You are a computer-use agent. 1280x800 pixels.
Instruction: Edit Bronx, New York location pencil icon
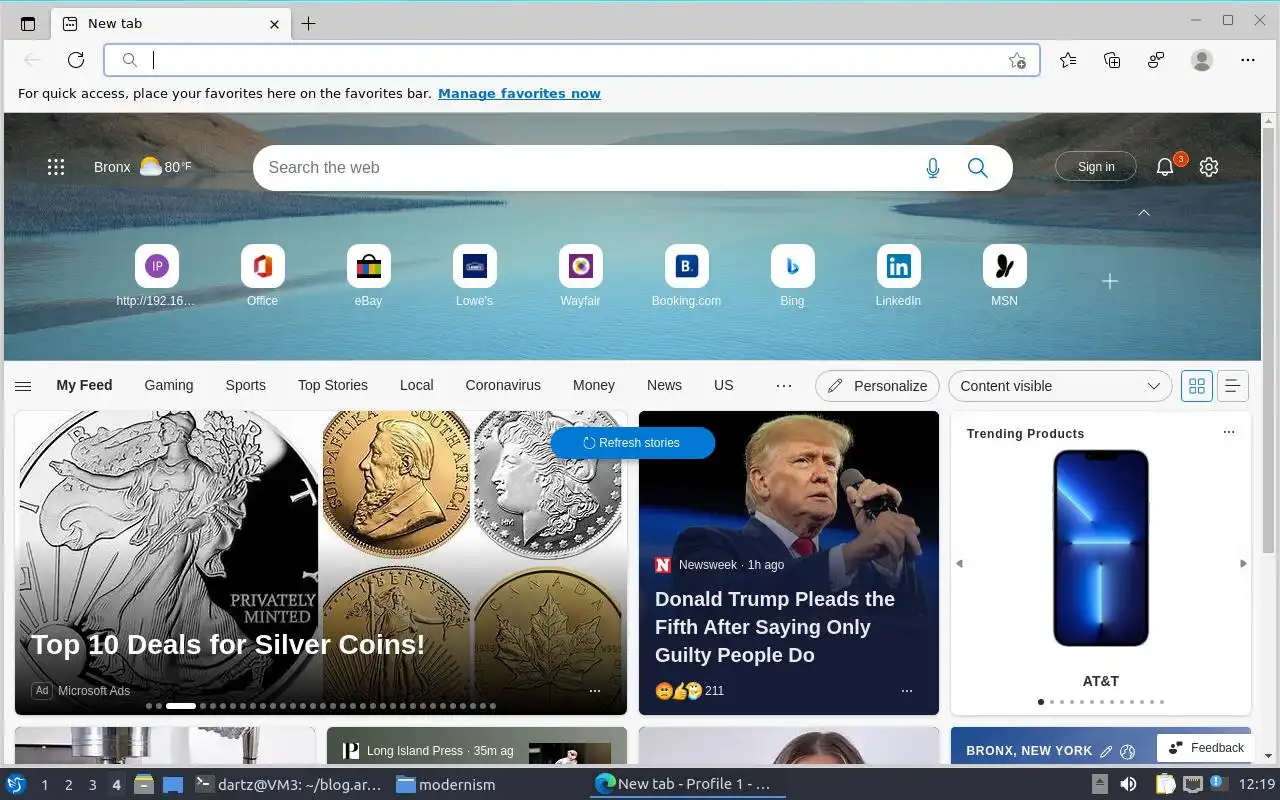(x=1106, y=751)
